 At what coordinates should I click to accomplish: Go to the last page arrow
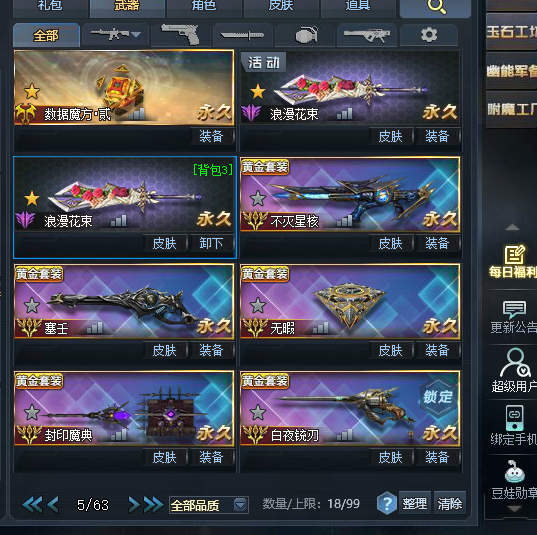pyautogui.click(x=154, y=505)
